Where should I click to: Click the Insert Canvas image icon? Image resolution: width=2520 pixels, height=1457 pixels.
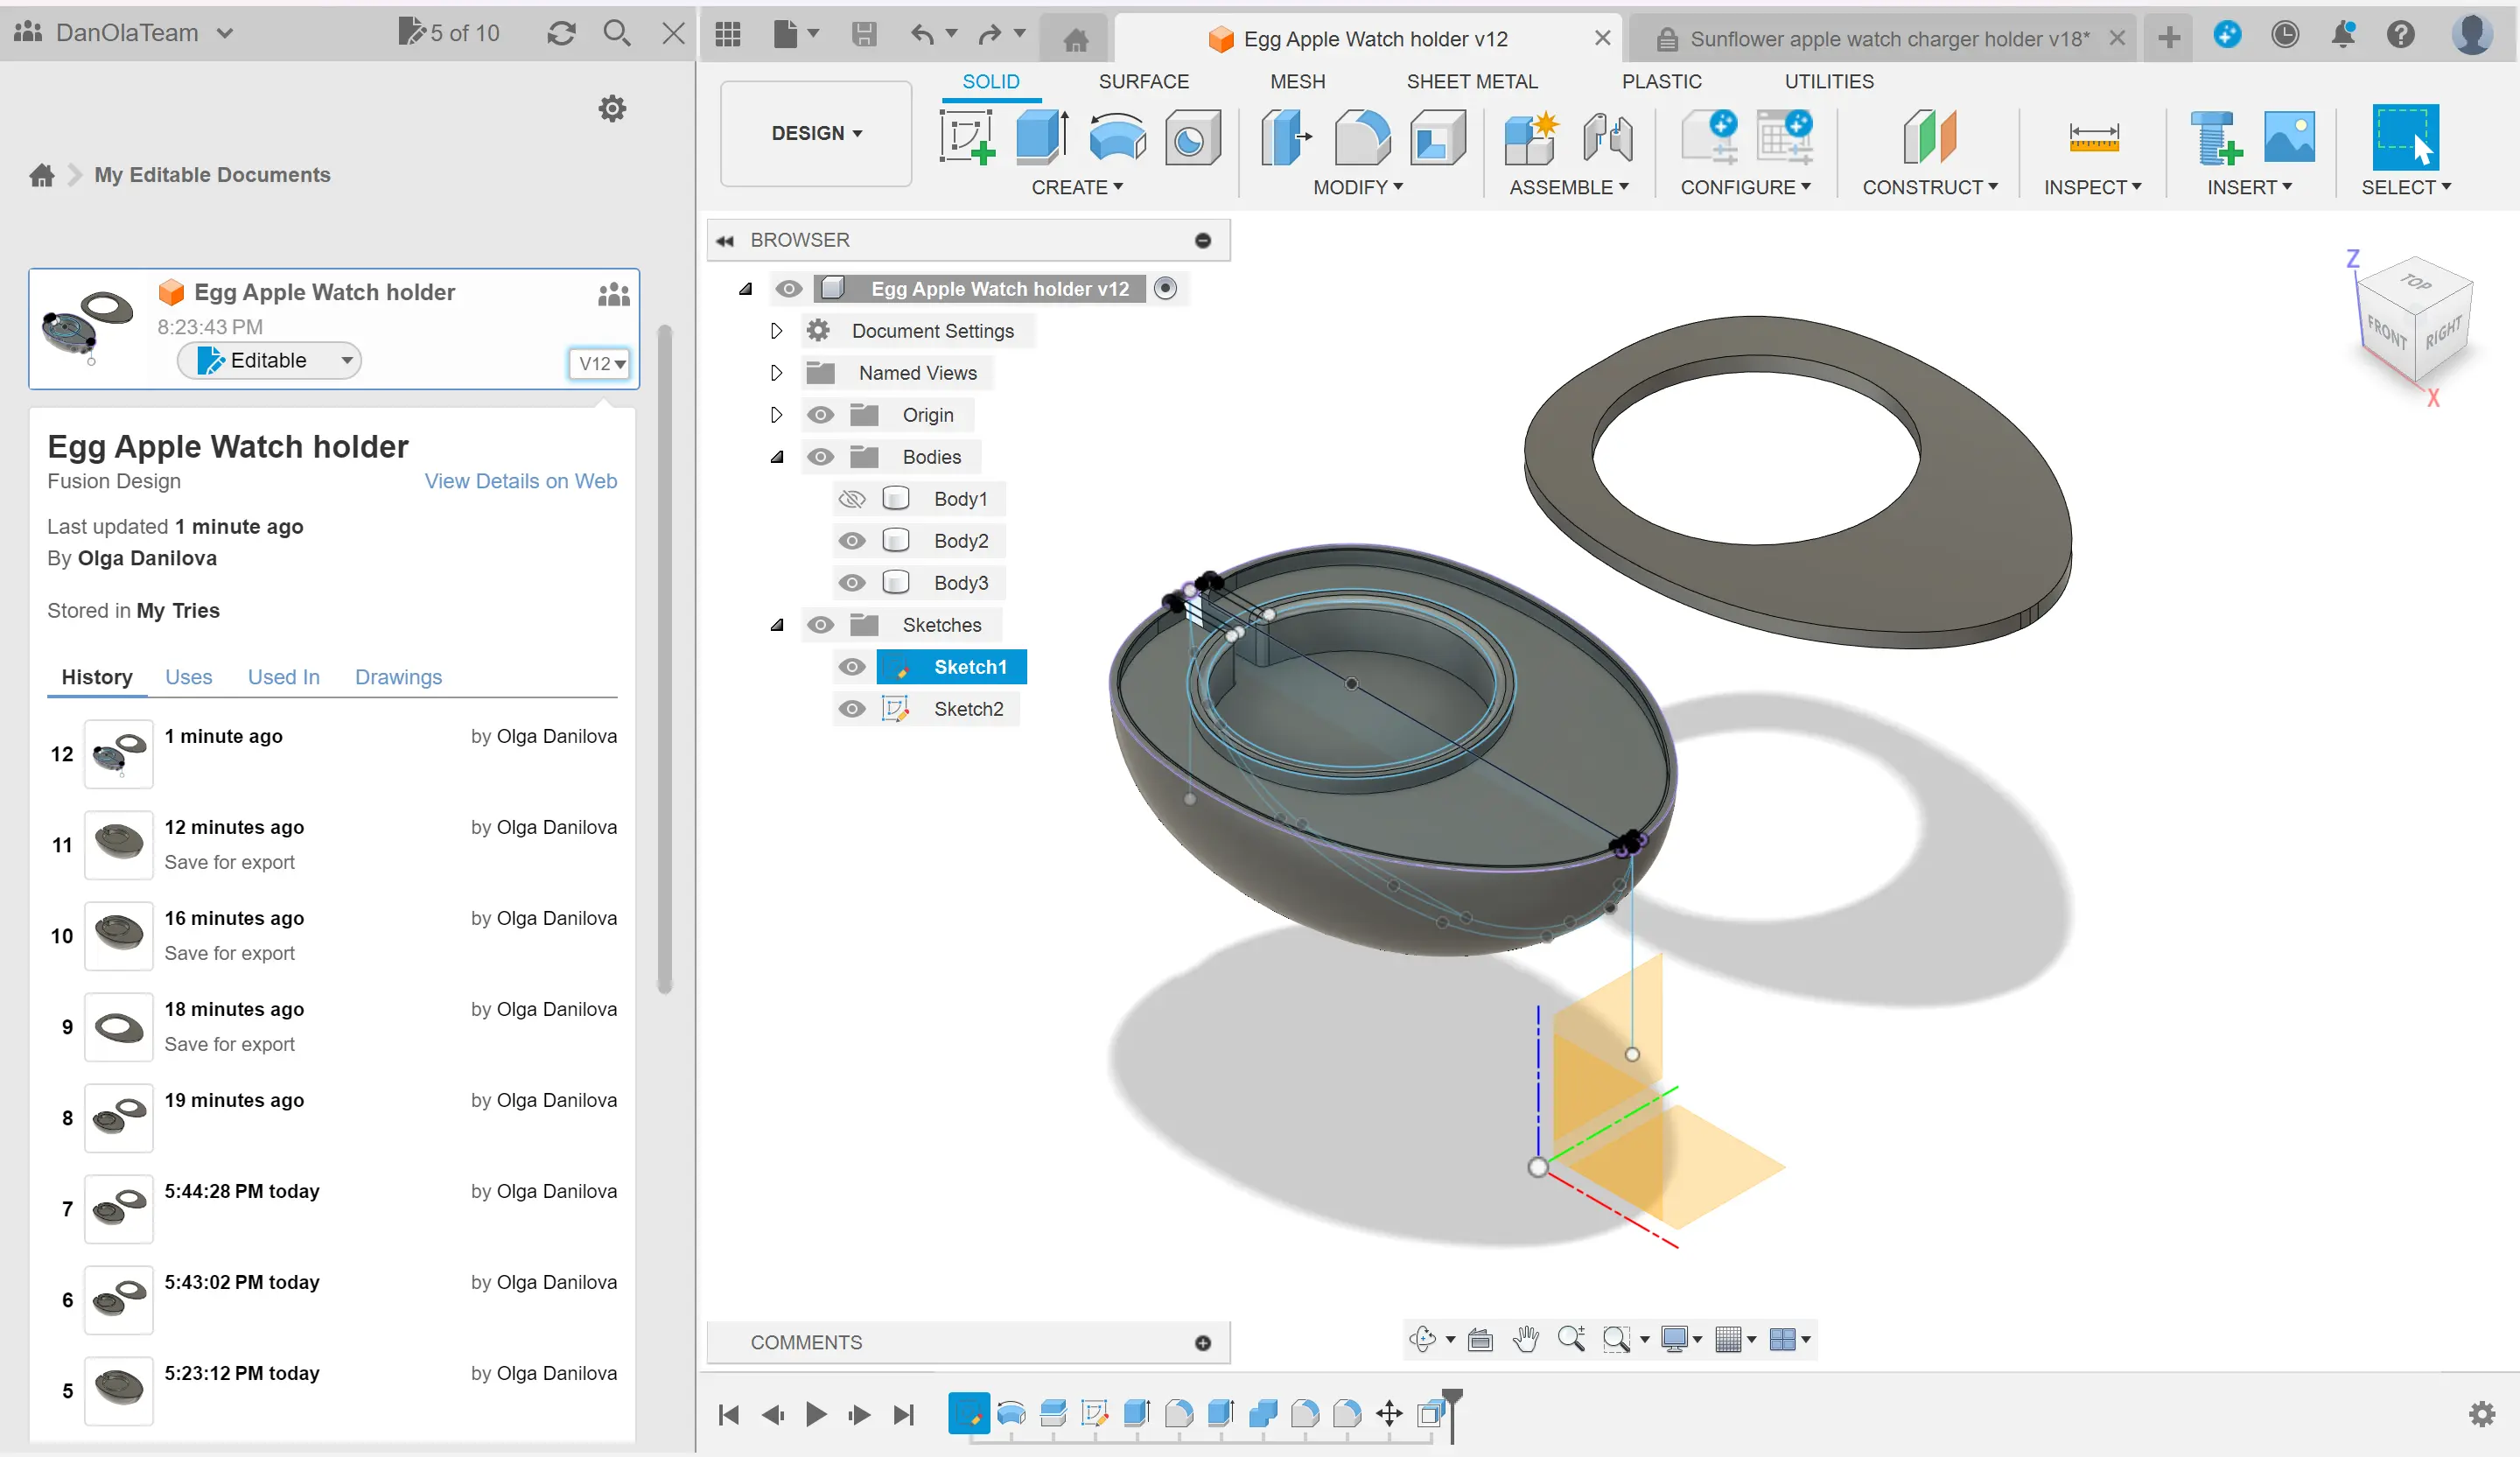coord(2289,138)
